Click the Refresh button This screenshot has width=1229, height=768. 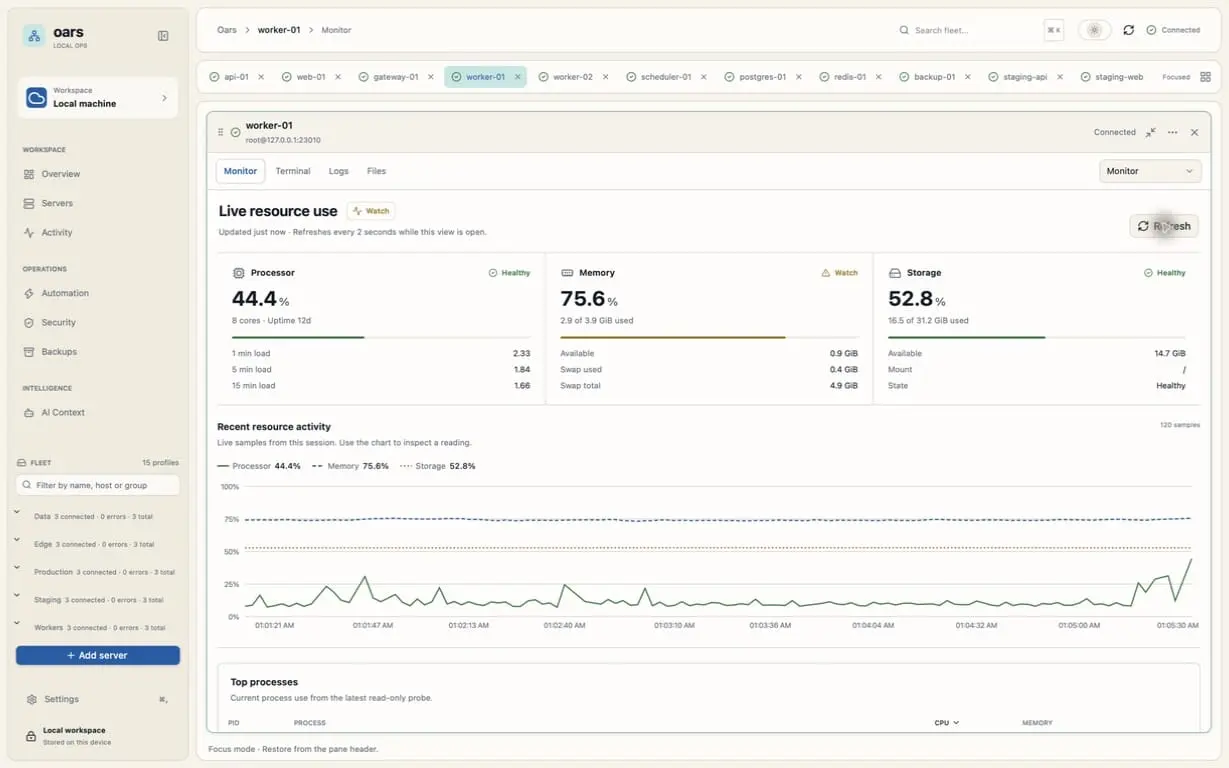click(1164, 226)
